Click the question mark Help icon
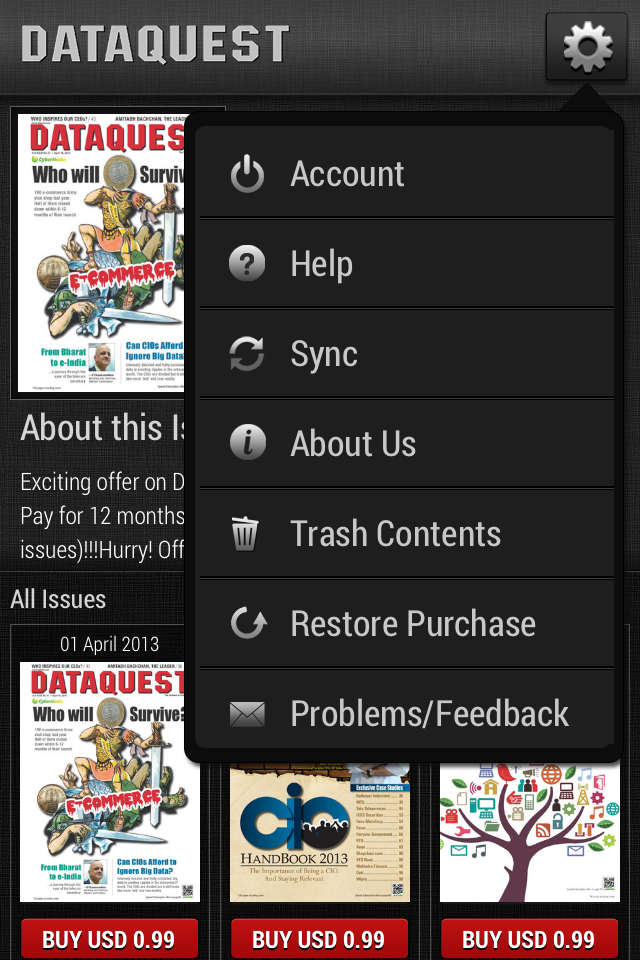The height and width of the screenshot is (960, 640). tap(247, 263)
